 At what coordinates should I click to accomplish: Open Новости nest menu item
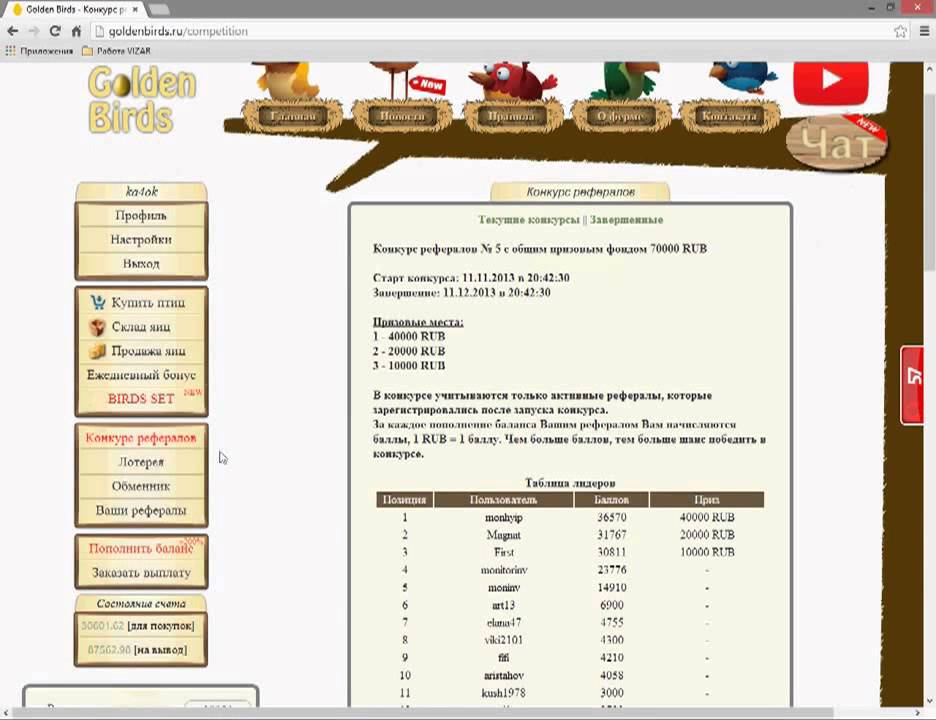402,116
